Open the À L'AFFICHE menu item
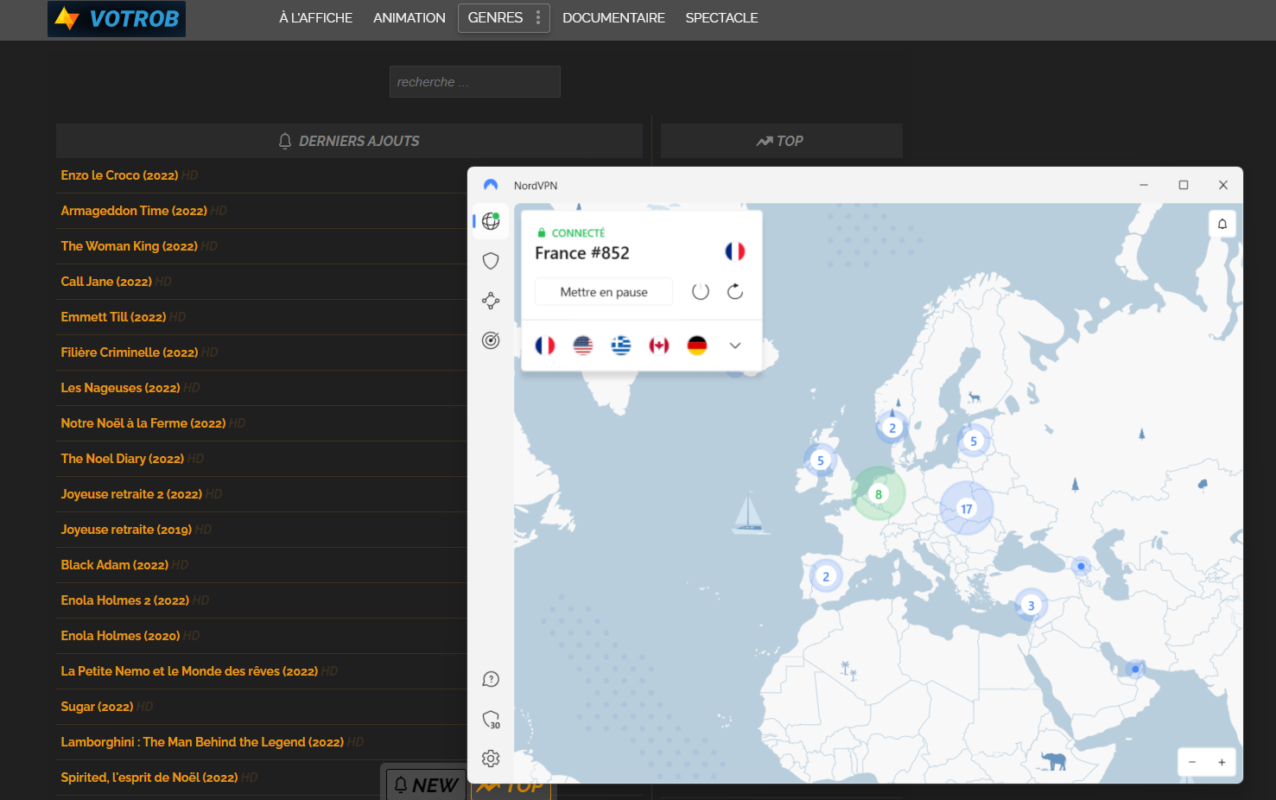Viewport: 1276px width, 800px height. pyautogui.click(x=316, y=18)
